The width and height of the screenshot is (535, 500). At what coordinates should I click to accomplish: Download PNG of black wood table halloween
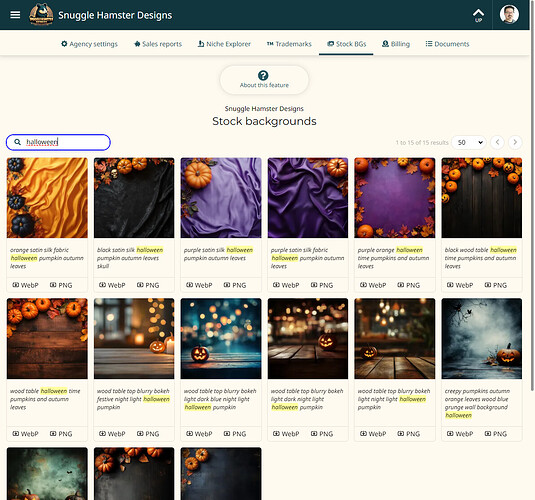[495, 285]
